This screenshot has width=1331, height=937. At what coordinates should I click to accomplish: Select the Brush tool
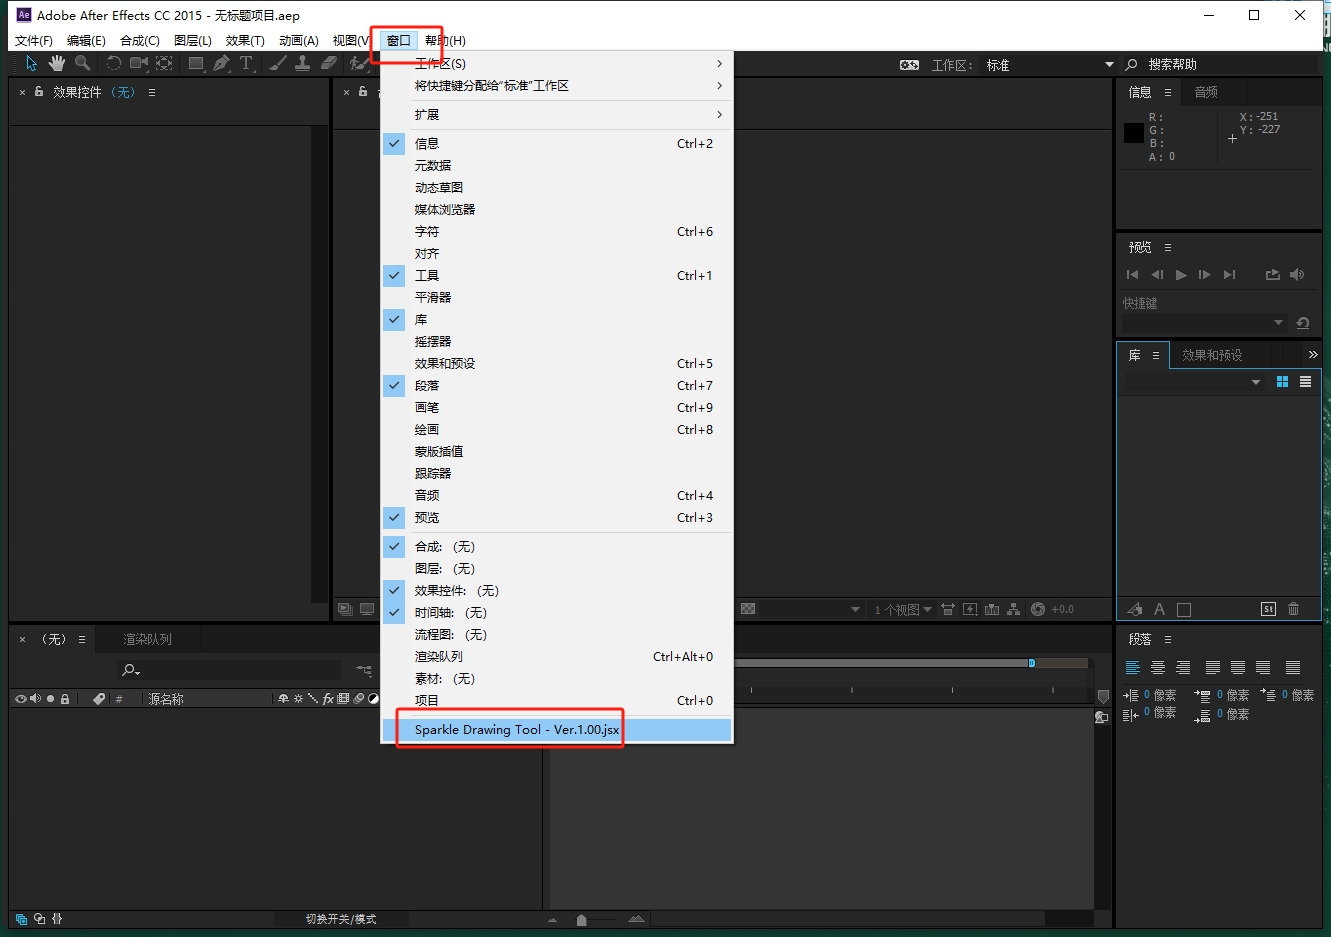[278, 63]
